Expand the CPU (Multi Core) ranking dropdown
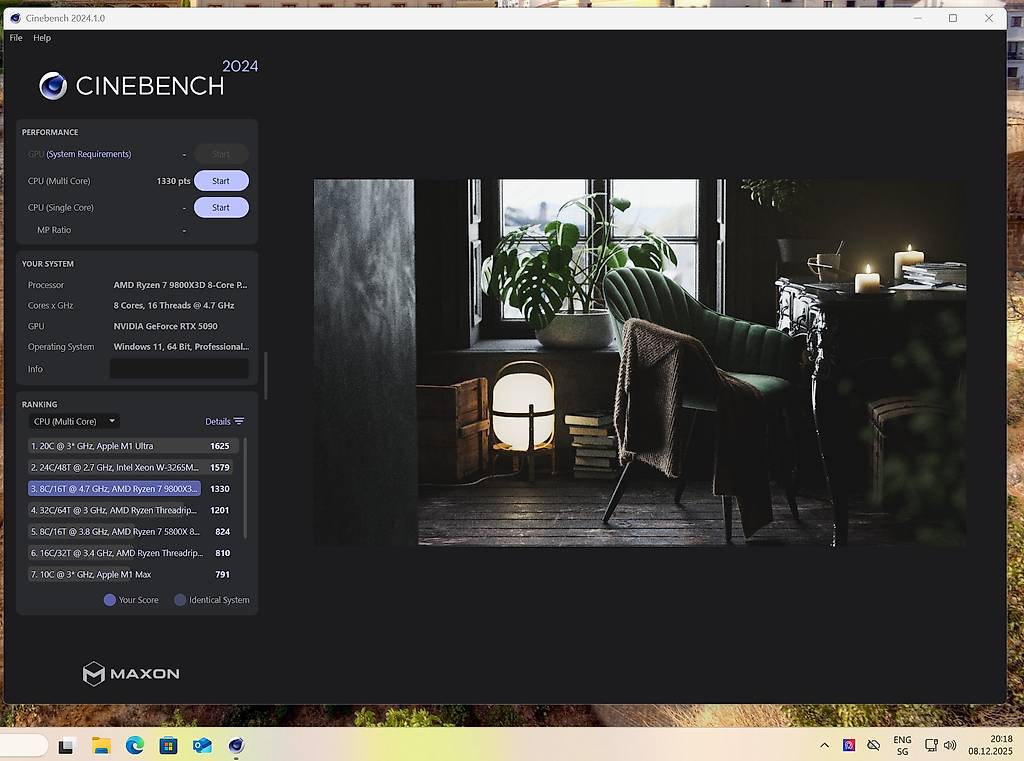Image resolution: width=1024 pixels, height=761 pixels. tap(75, 422)
